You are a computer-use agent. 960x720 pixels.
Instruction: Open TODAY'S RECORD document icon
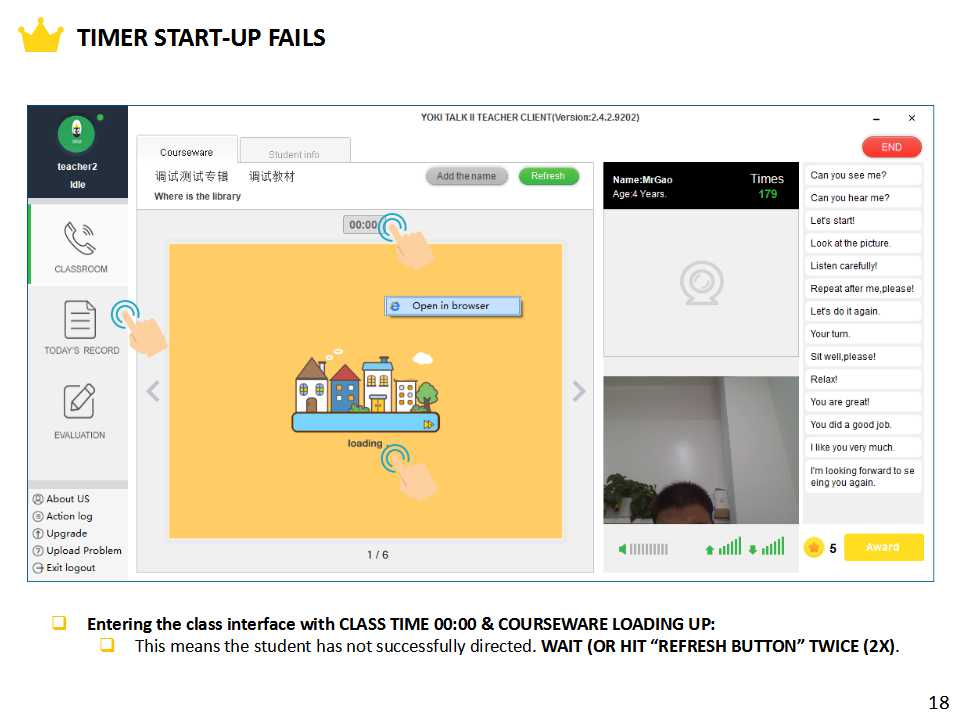pyautogui.click(x=80, y=319)
